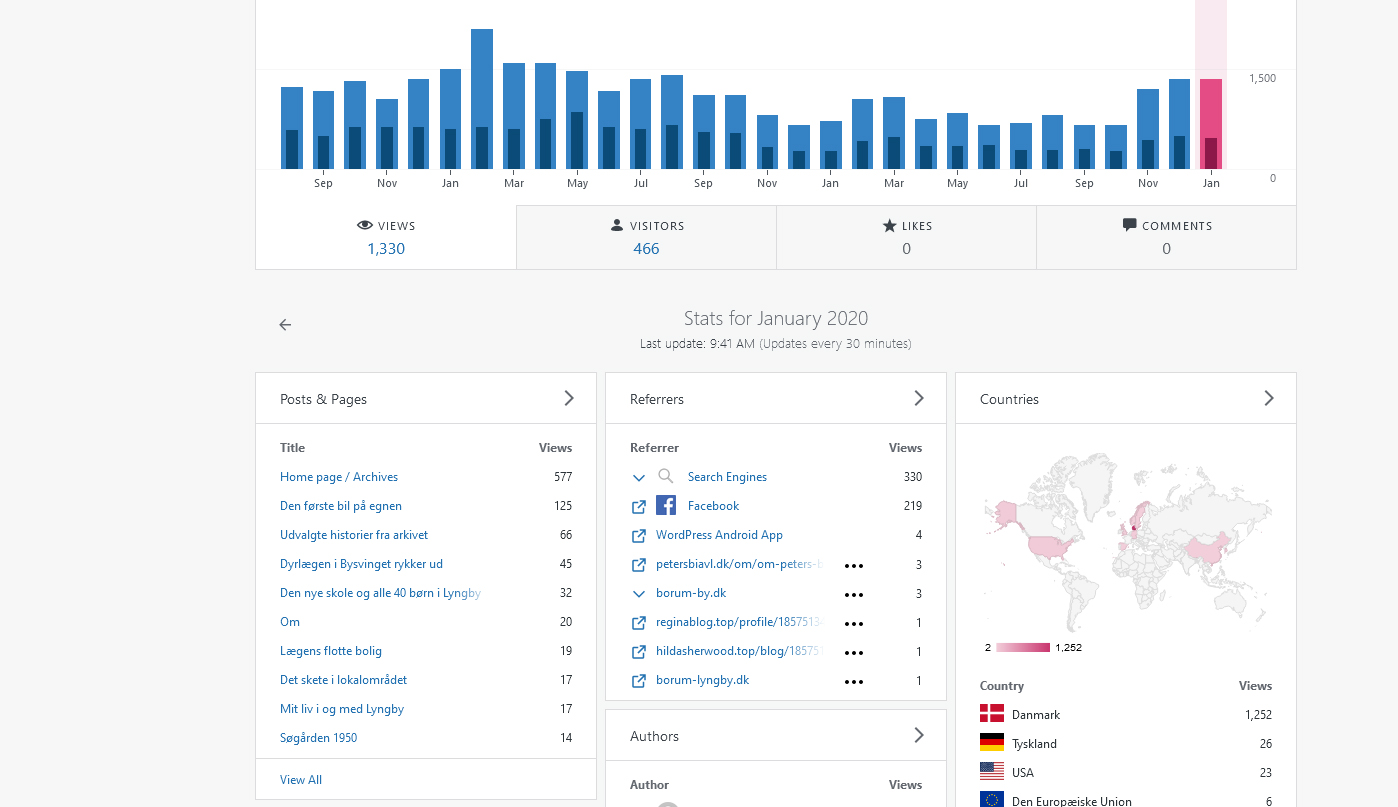The width and height of the screenshot is (1398, 807).
Task: Switch to the Likes tab
Action: tap(906, 238)
